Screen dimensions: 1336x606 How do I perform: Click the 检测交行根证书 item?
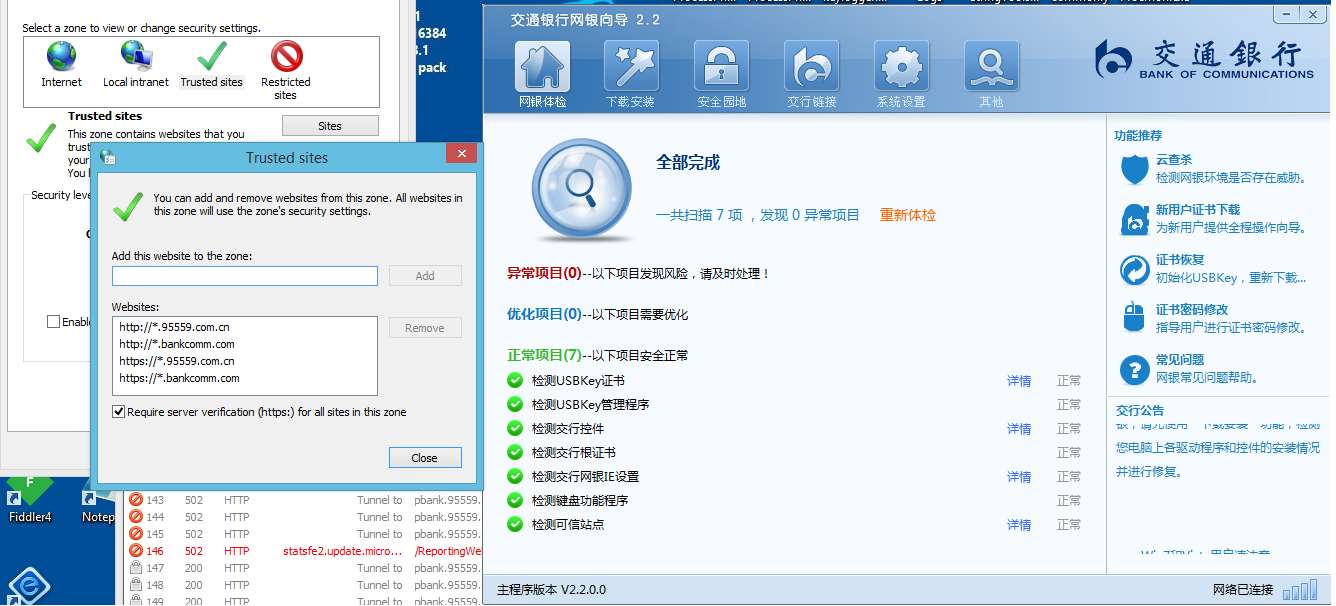tap(574, 453)
